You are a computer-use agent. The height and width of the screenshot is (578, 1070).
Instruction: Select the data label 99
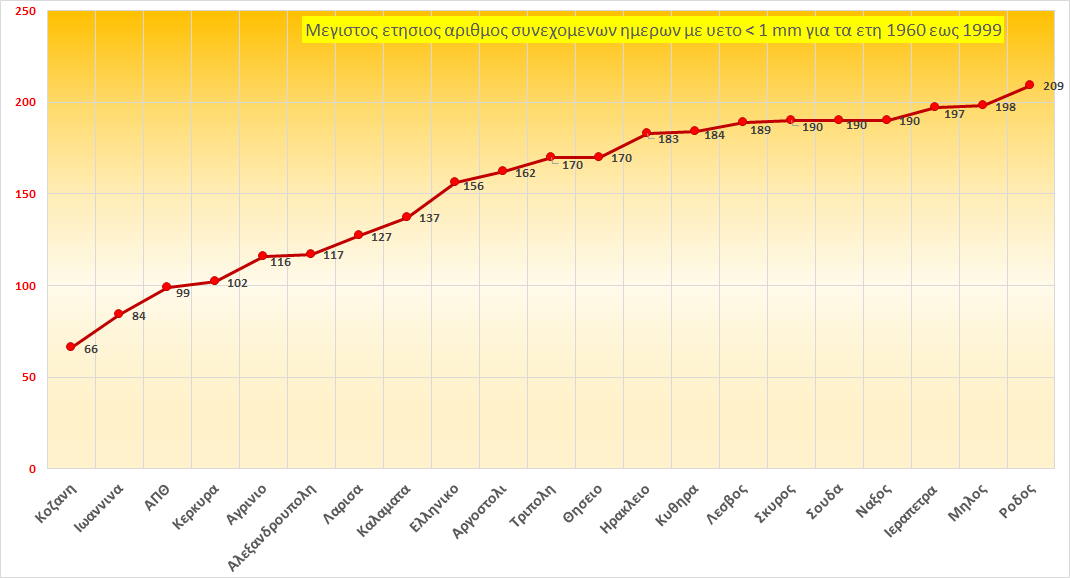tap(183, 293)
